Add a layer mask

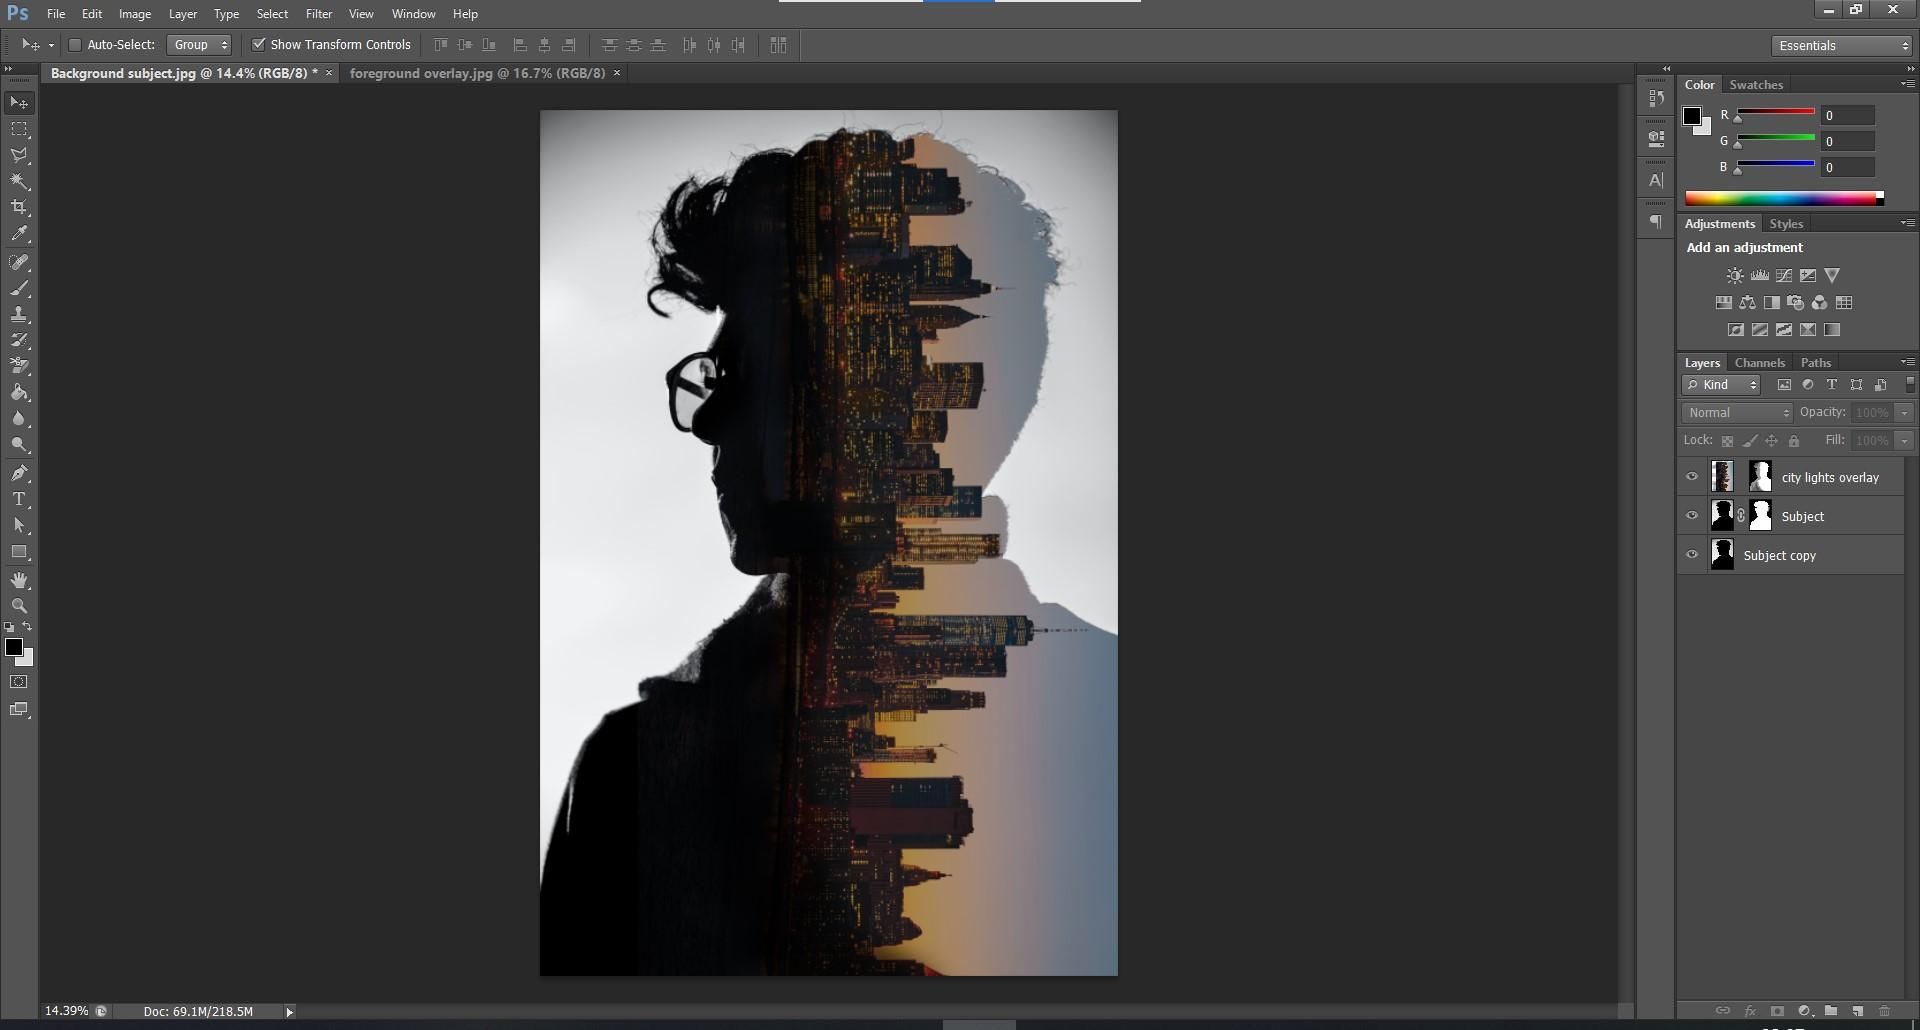(x=1778, y=1011)
